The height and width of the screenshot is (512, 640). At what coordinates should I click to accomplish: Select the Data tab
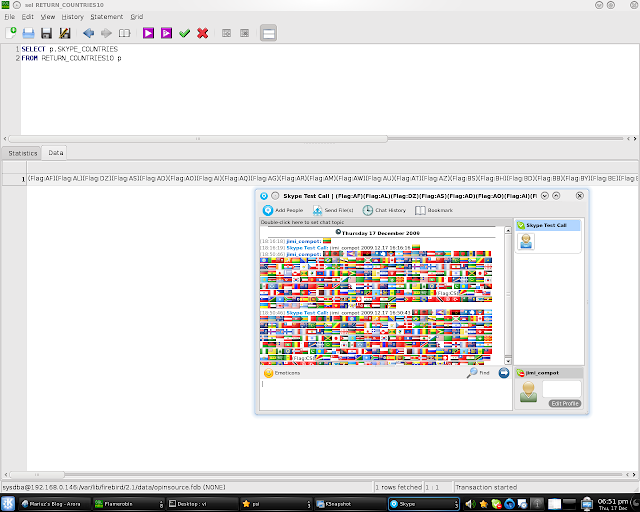[56, 153]
